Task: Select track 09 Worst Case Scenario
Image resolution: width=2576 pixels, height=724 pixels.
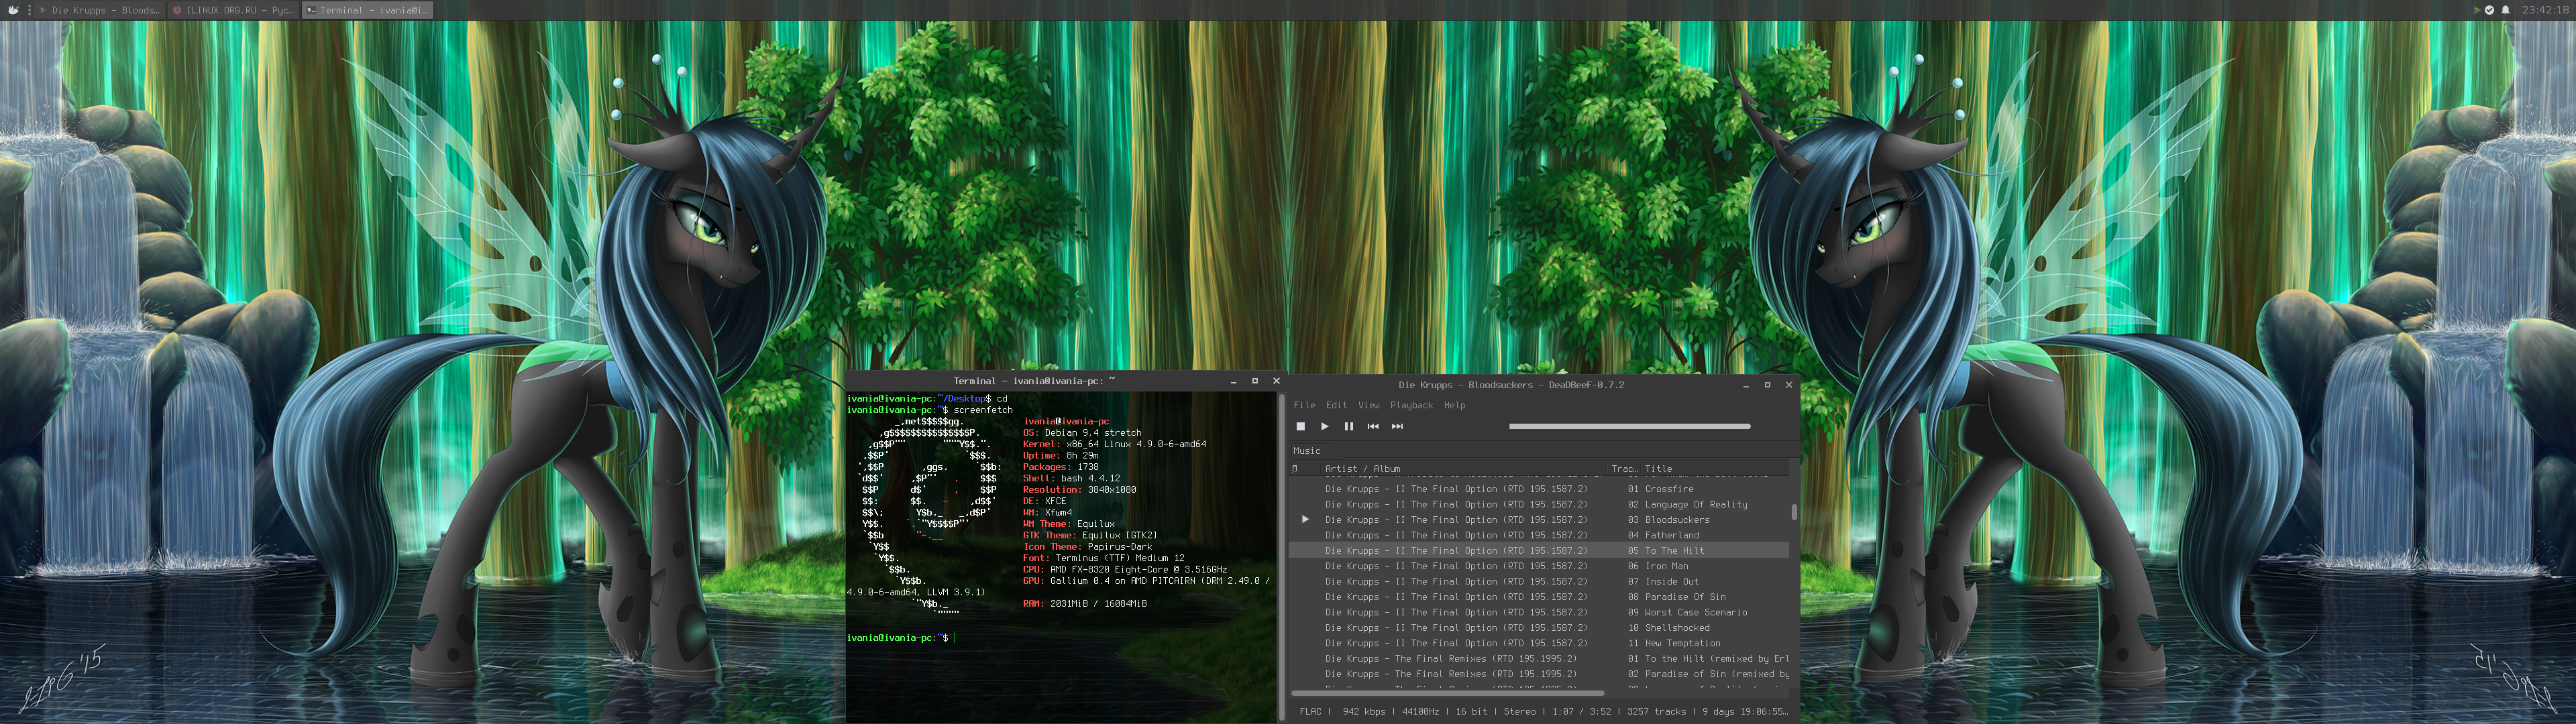Action: 1538,612
